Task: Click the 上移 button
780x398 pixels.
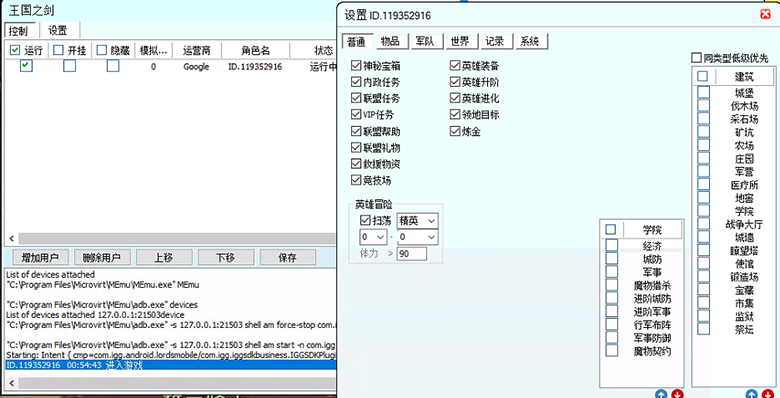Action: point(164,258)
